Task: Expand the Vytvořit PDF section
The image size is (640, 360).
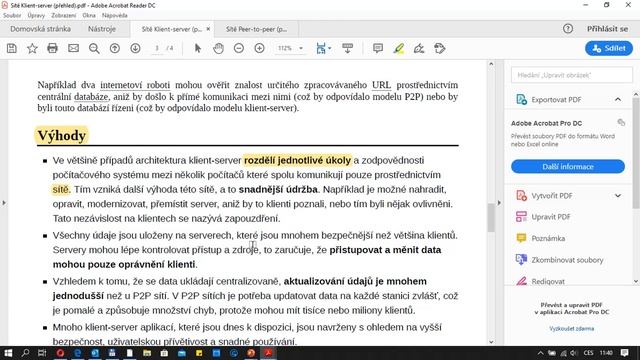Action: click(x=618, y=196)
